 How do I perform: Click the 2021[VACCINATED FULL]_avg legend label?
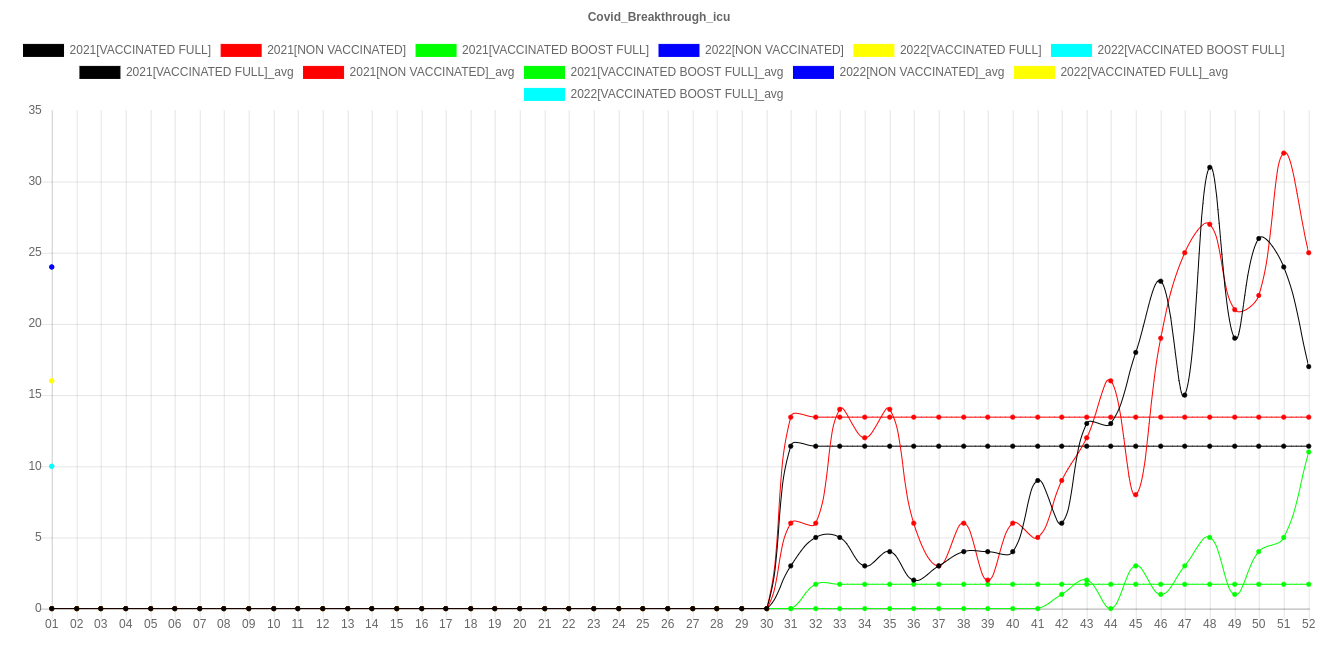point(209,72)
